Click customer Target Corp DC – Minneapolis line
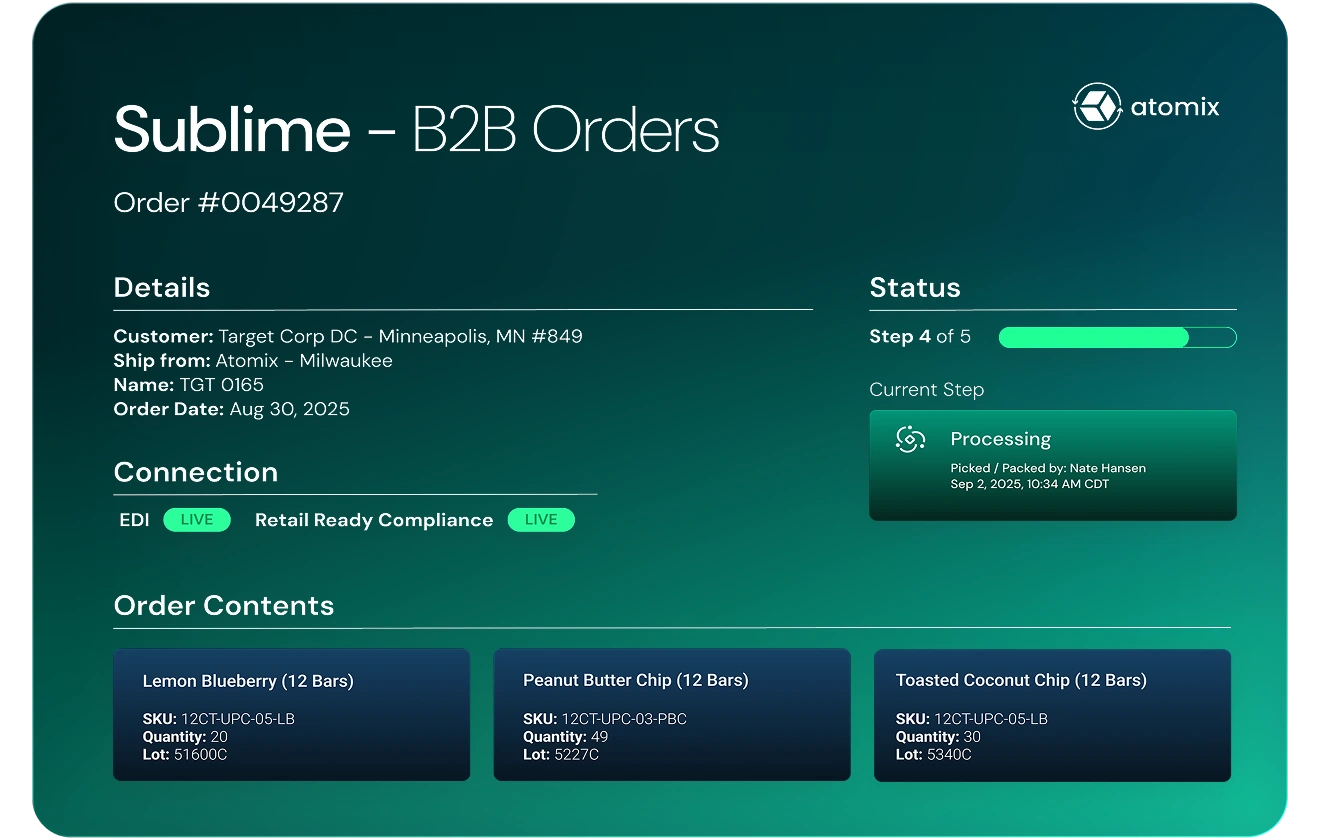Viewport: 1320px width, 840px height. coord(348,336)
